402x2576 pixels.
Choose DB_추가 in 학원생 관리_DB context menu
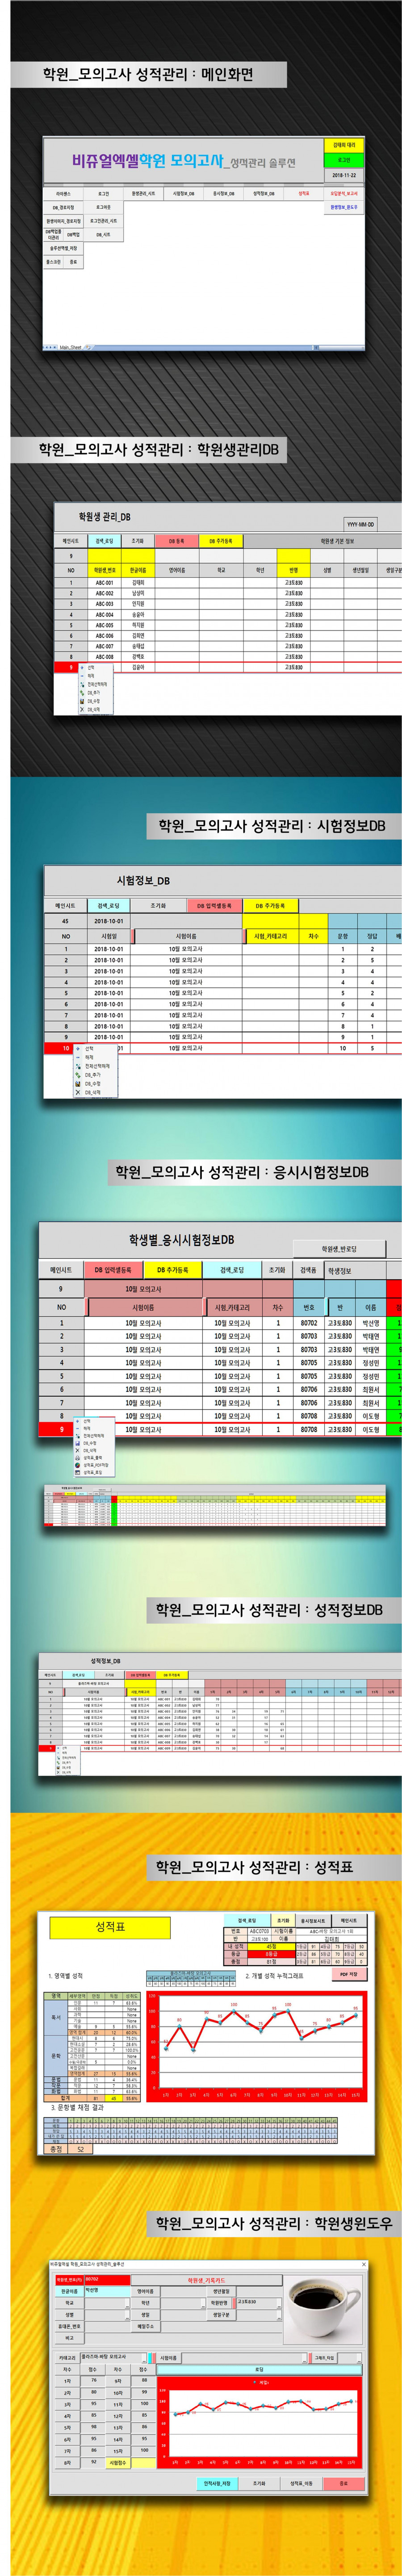point(93,692)
